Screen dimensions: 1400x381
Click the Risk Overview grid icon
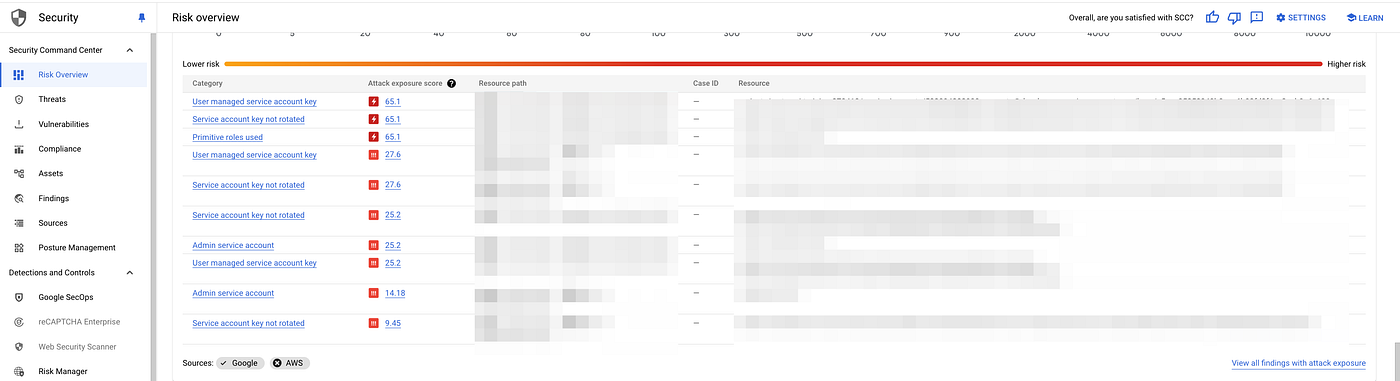[x=19, y=75]
